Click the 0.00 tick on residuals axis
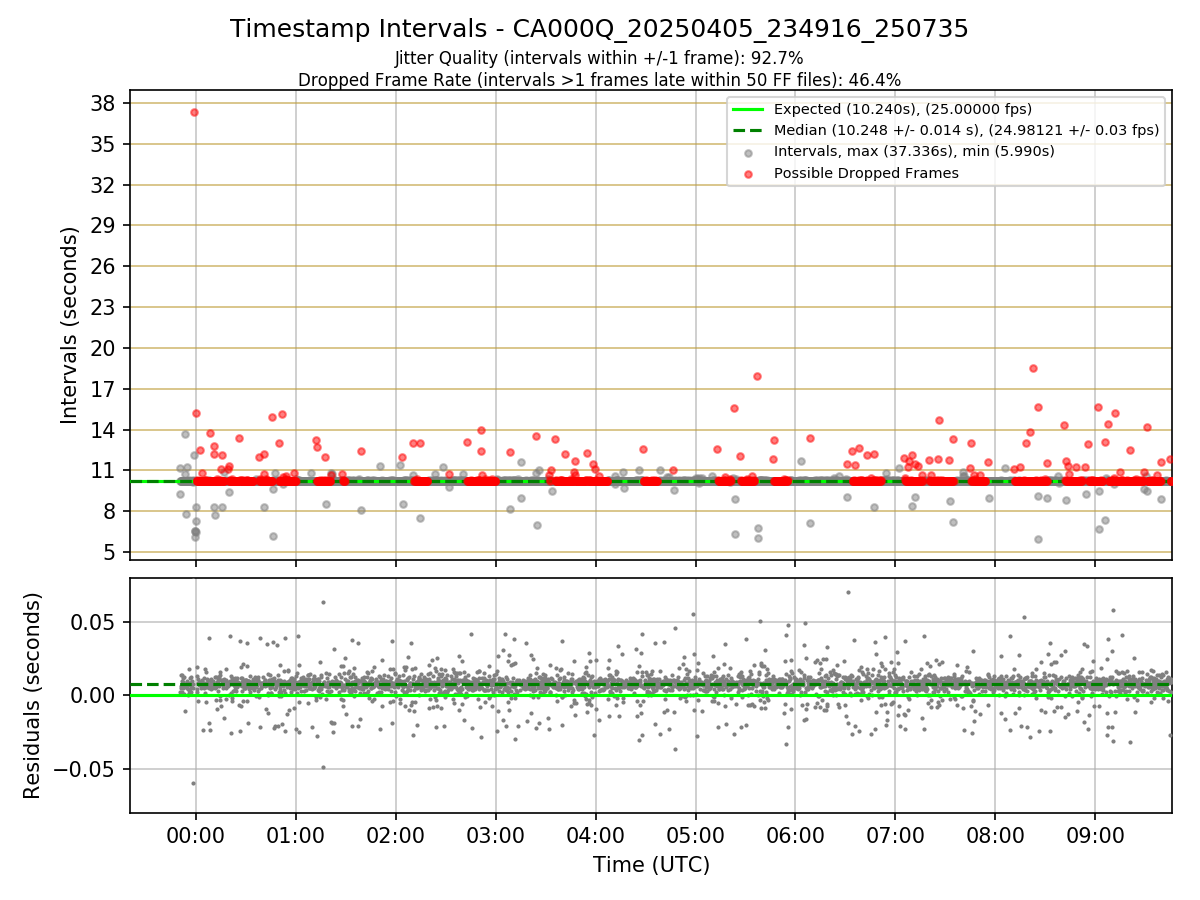 [x=95, y=695]
